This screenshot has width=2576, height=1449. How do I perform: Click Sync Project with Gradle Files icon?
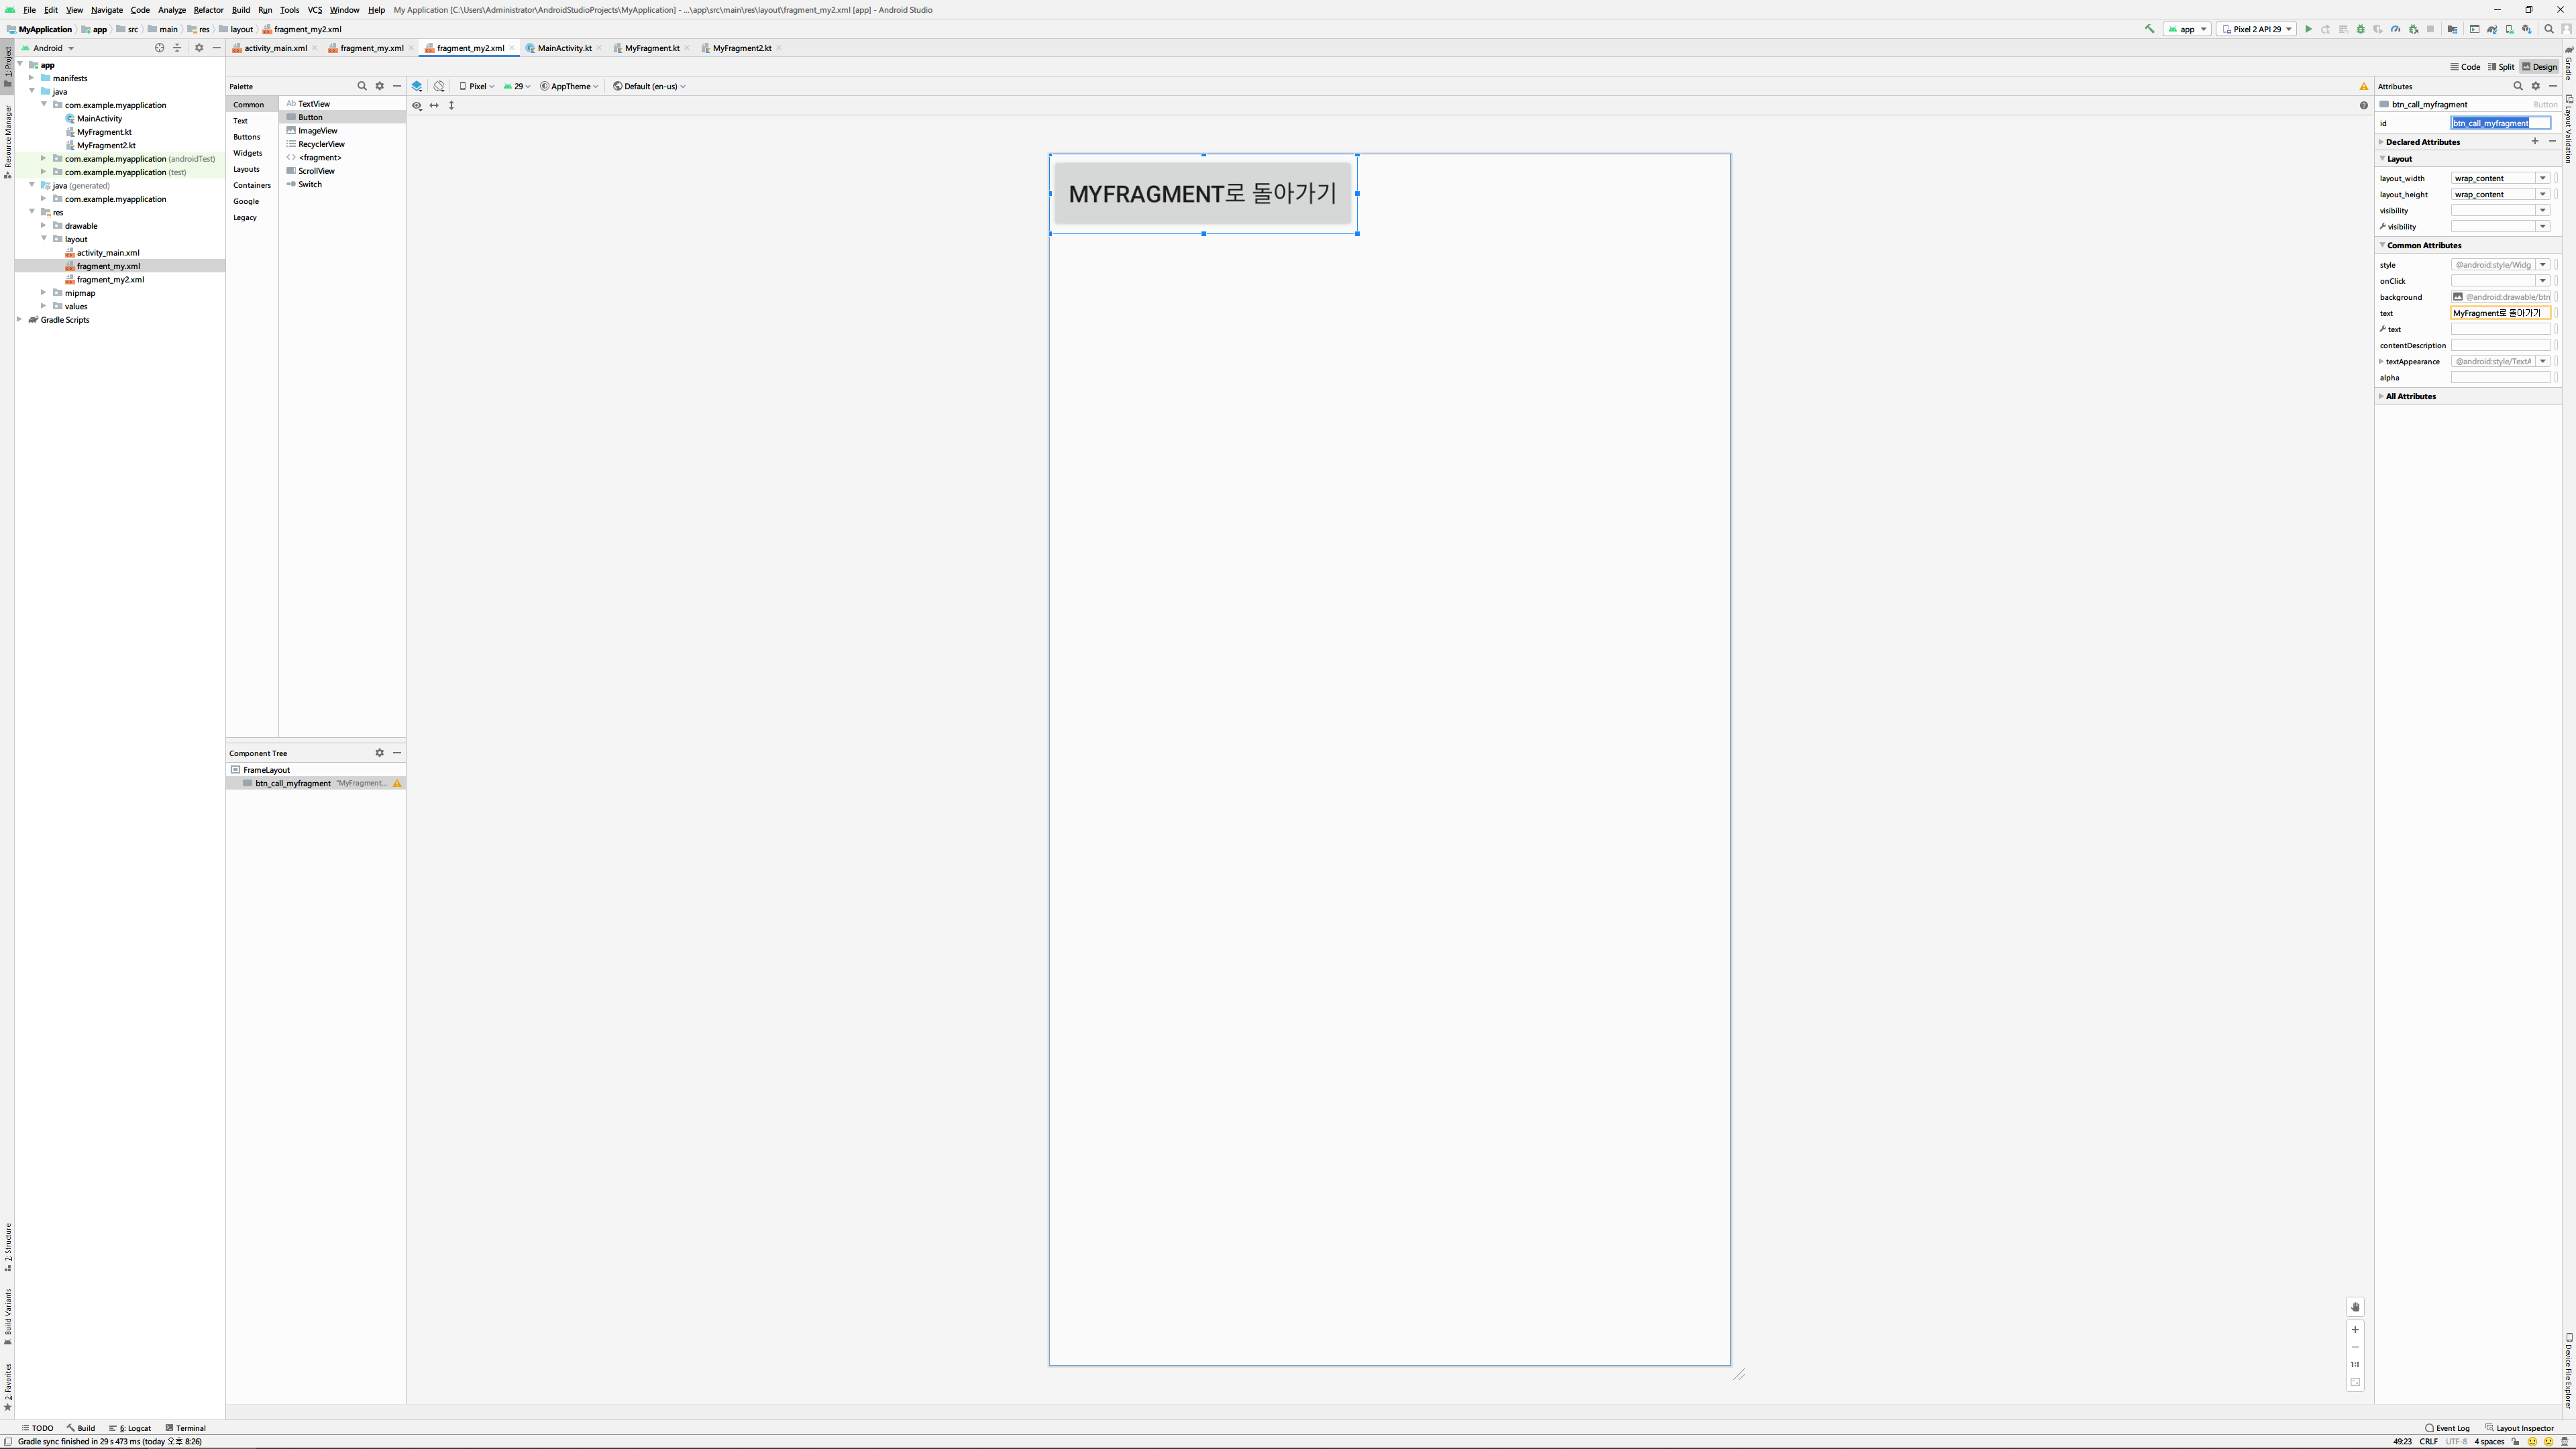2492,29
